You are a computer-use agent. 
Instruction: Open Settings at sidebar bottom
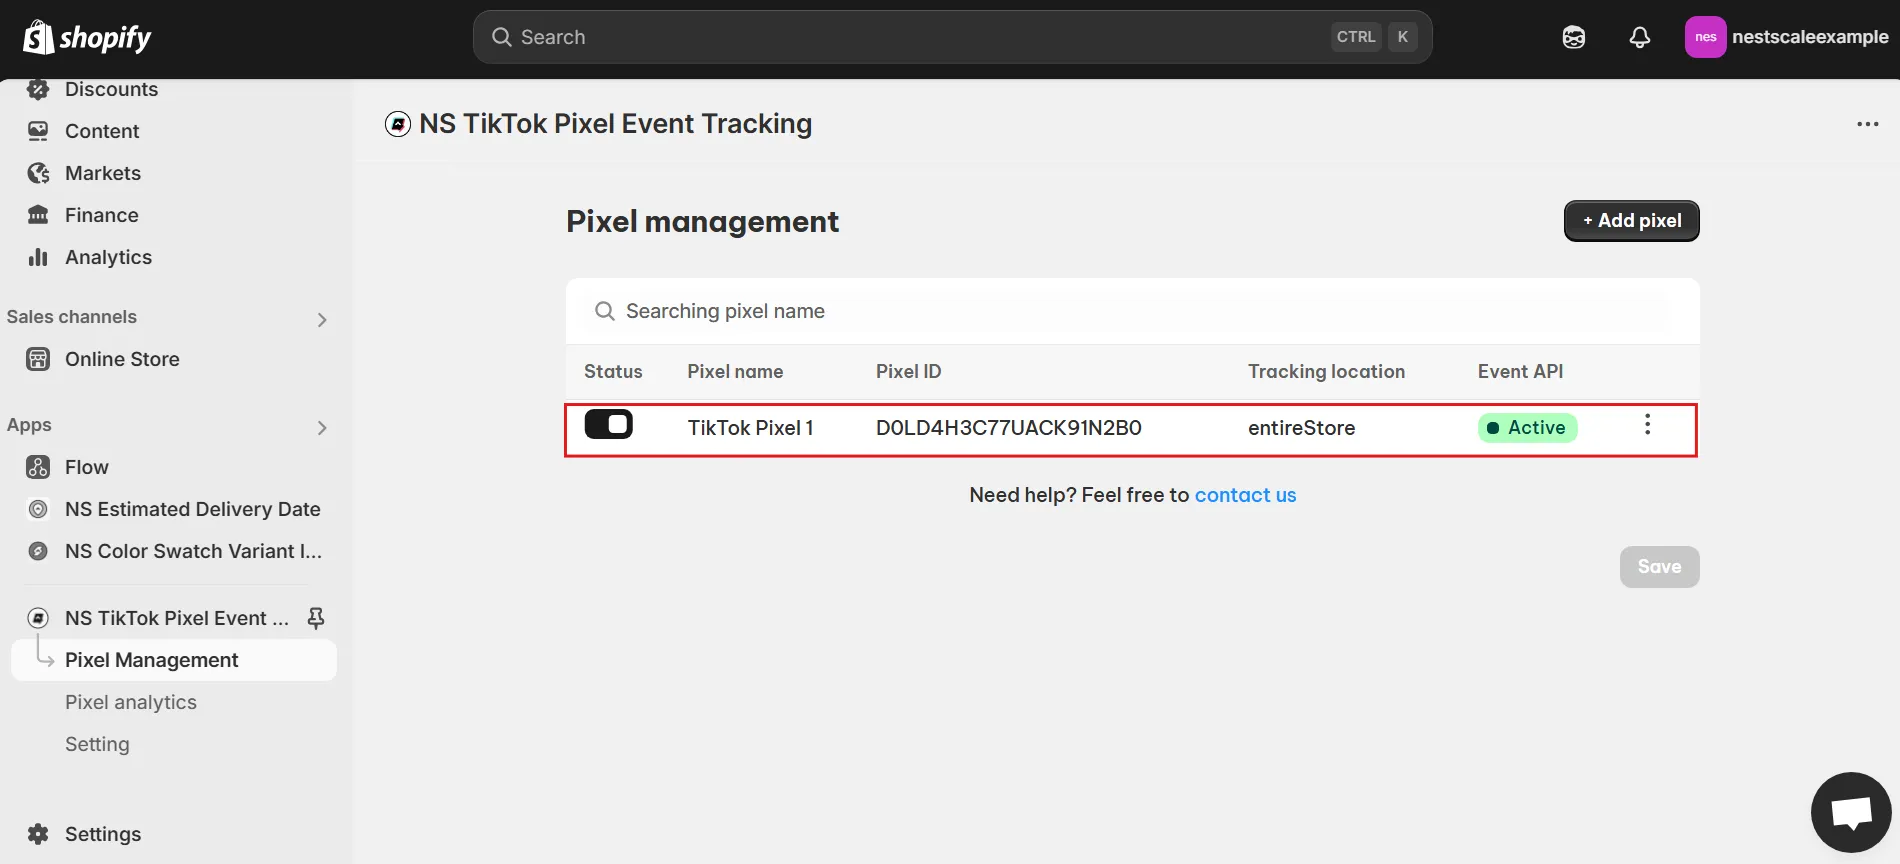103,834
